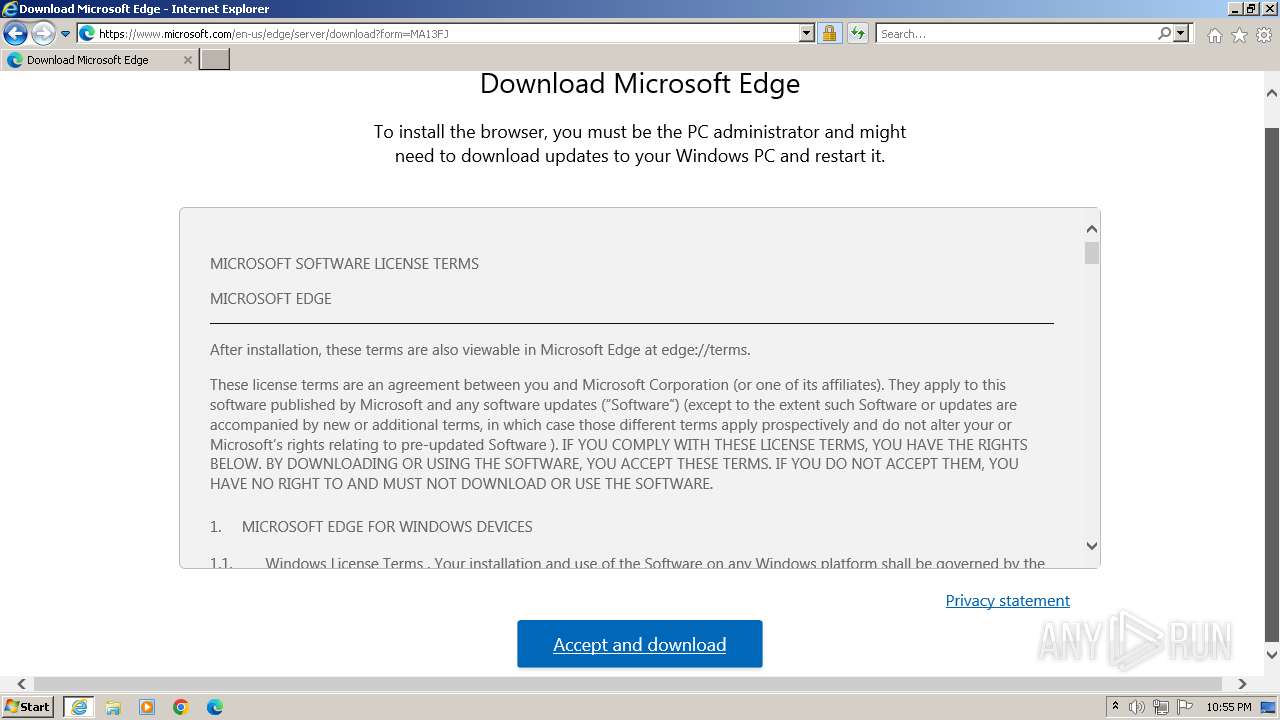
Task: Click the 'MICROSOFT EDGE' license subtitle
Action: [271, 299]
